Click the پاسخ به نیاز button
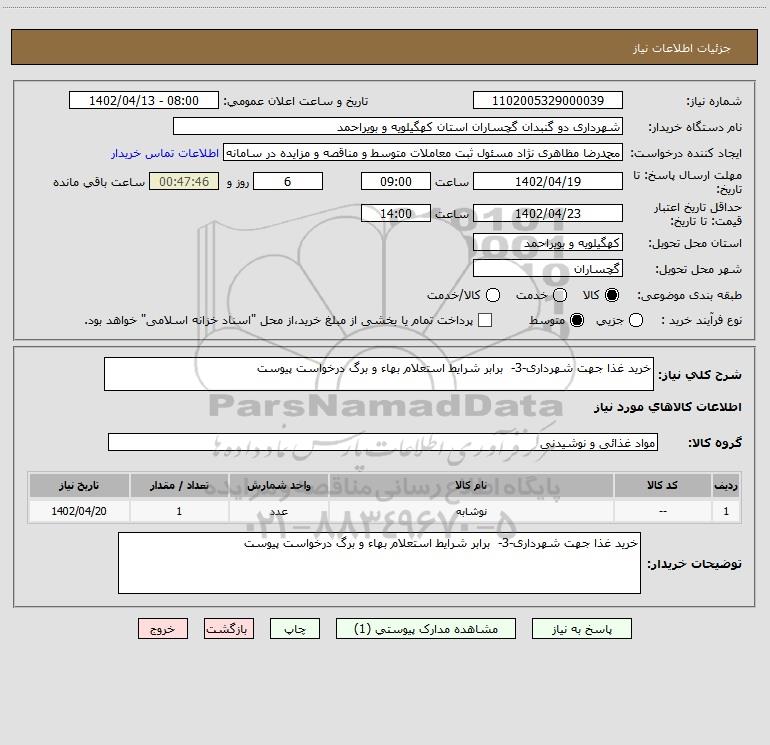Image resolution: width=770 pixels, height=745 pixels. (581, 629)
